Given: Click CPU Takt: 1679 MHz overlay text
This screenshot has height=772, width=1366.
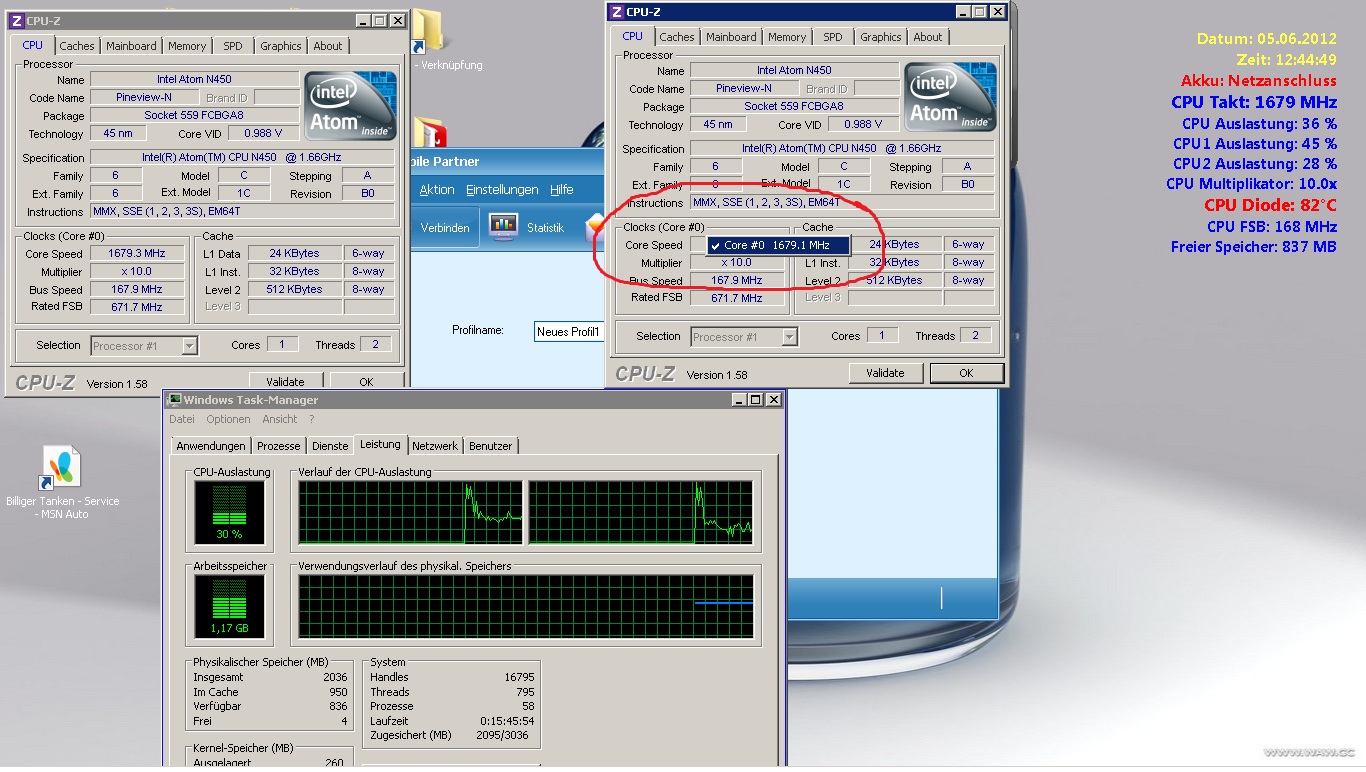Looking at the screenshot, I should (1254, 102).
